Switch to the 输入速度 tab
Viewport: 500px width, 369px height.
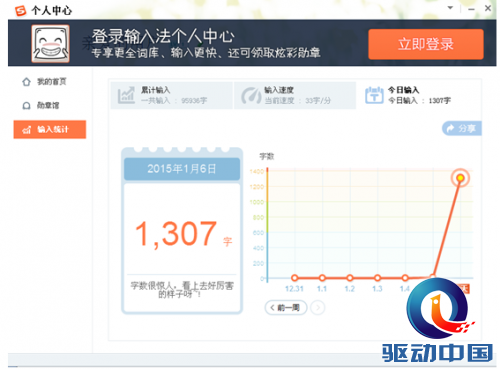295,95
